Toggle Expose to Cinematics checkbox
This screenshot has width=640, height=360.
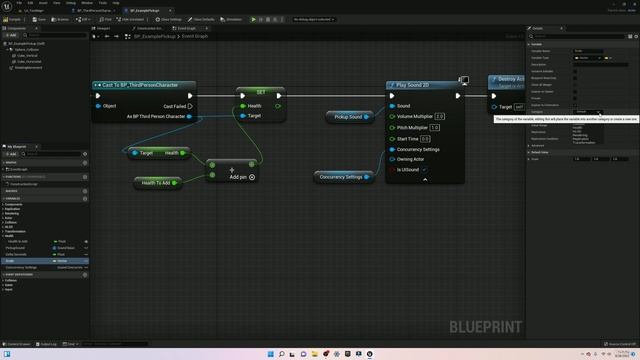[x=575, y=105]
